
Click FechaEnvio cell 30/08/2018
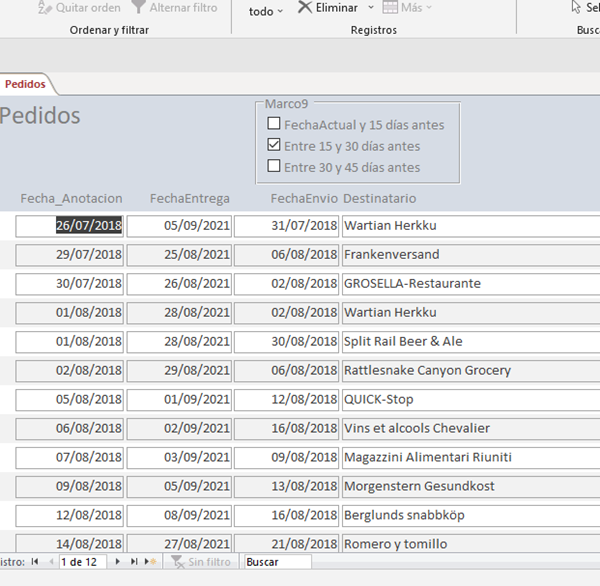(x=286, y=342)
